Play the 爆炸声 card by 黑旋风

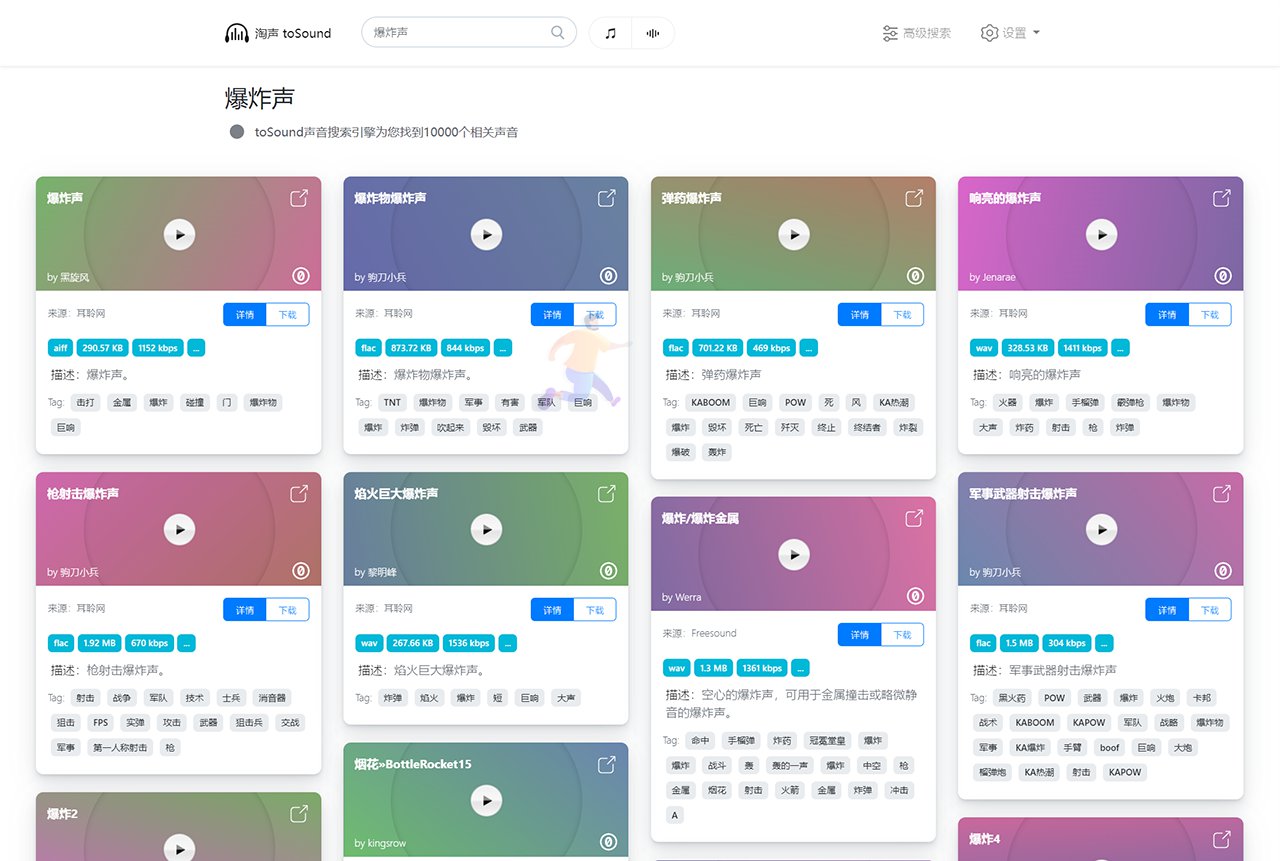[179, 234]
